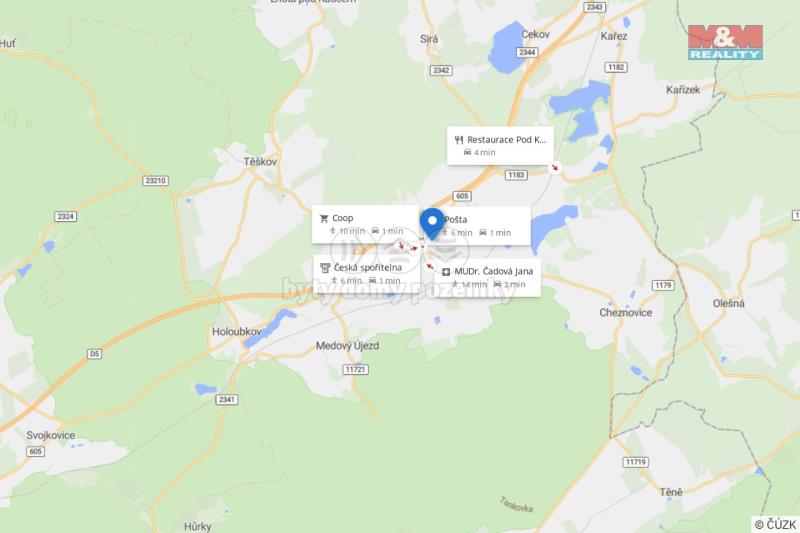This screenshot has height=533, width=800.
Task: Select the MUDr. Čadová Jana medical icon
Action: coord(446,272)
